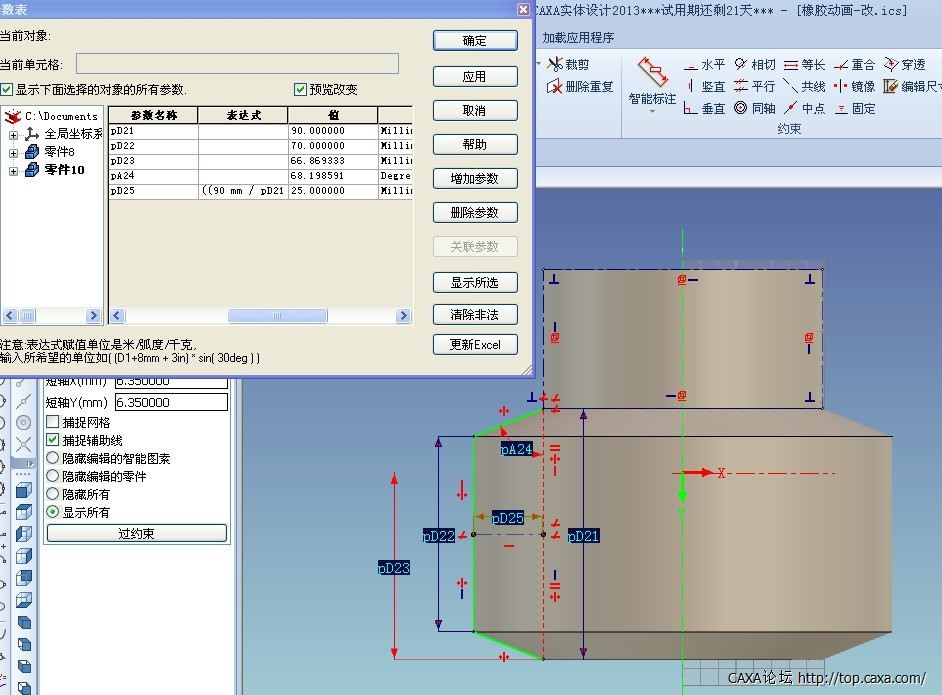Select the 显示所有 radio button
This screenshot has height=695, width=942.
tap(53, 512)
